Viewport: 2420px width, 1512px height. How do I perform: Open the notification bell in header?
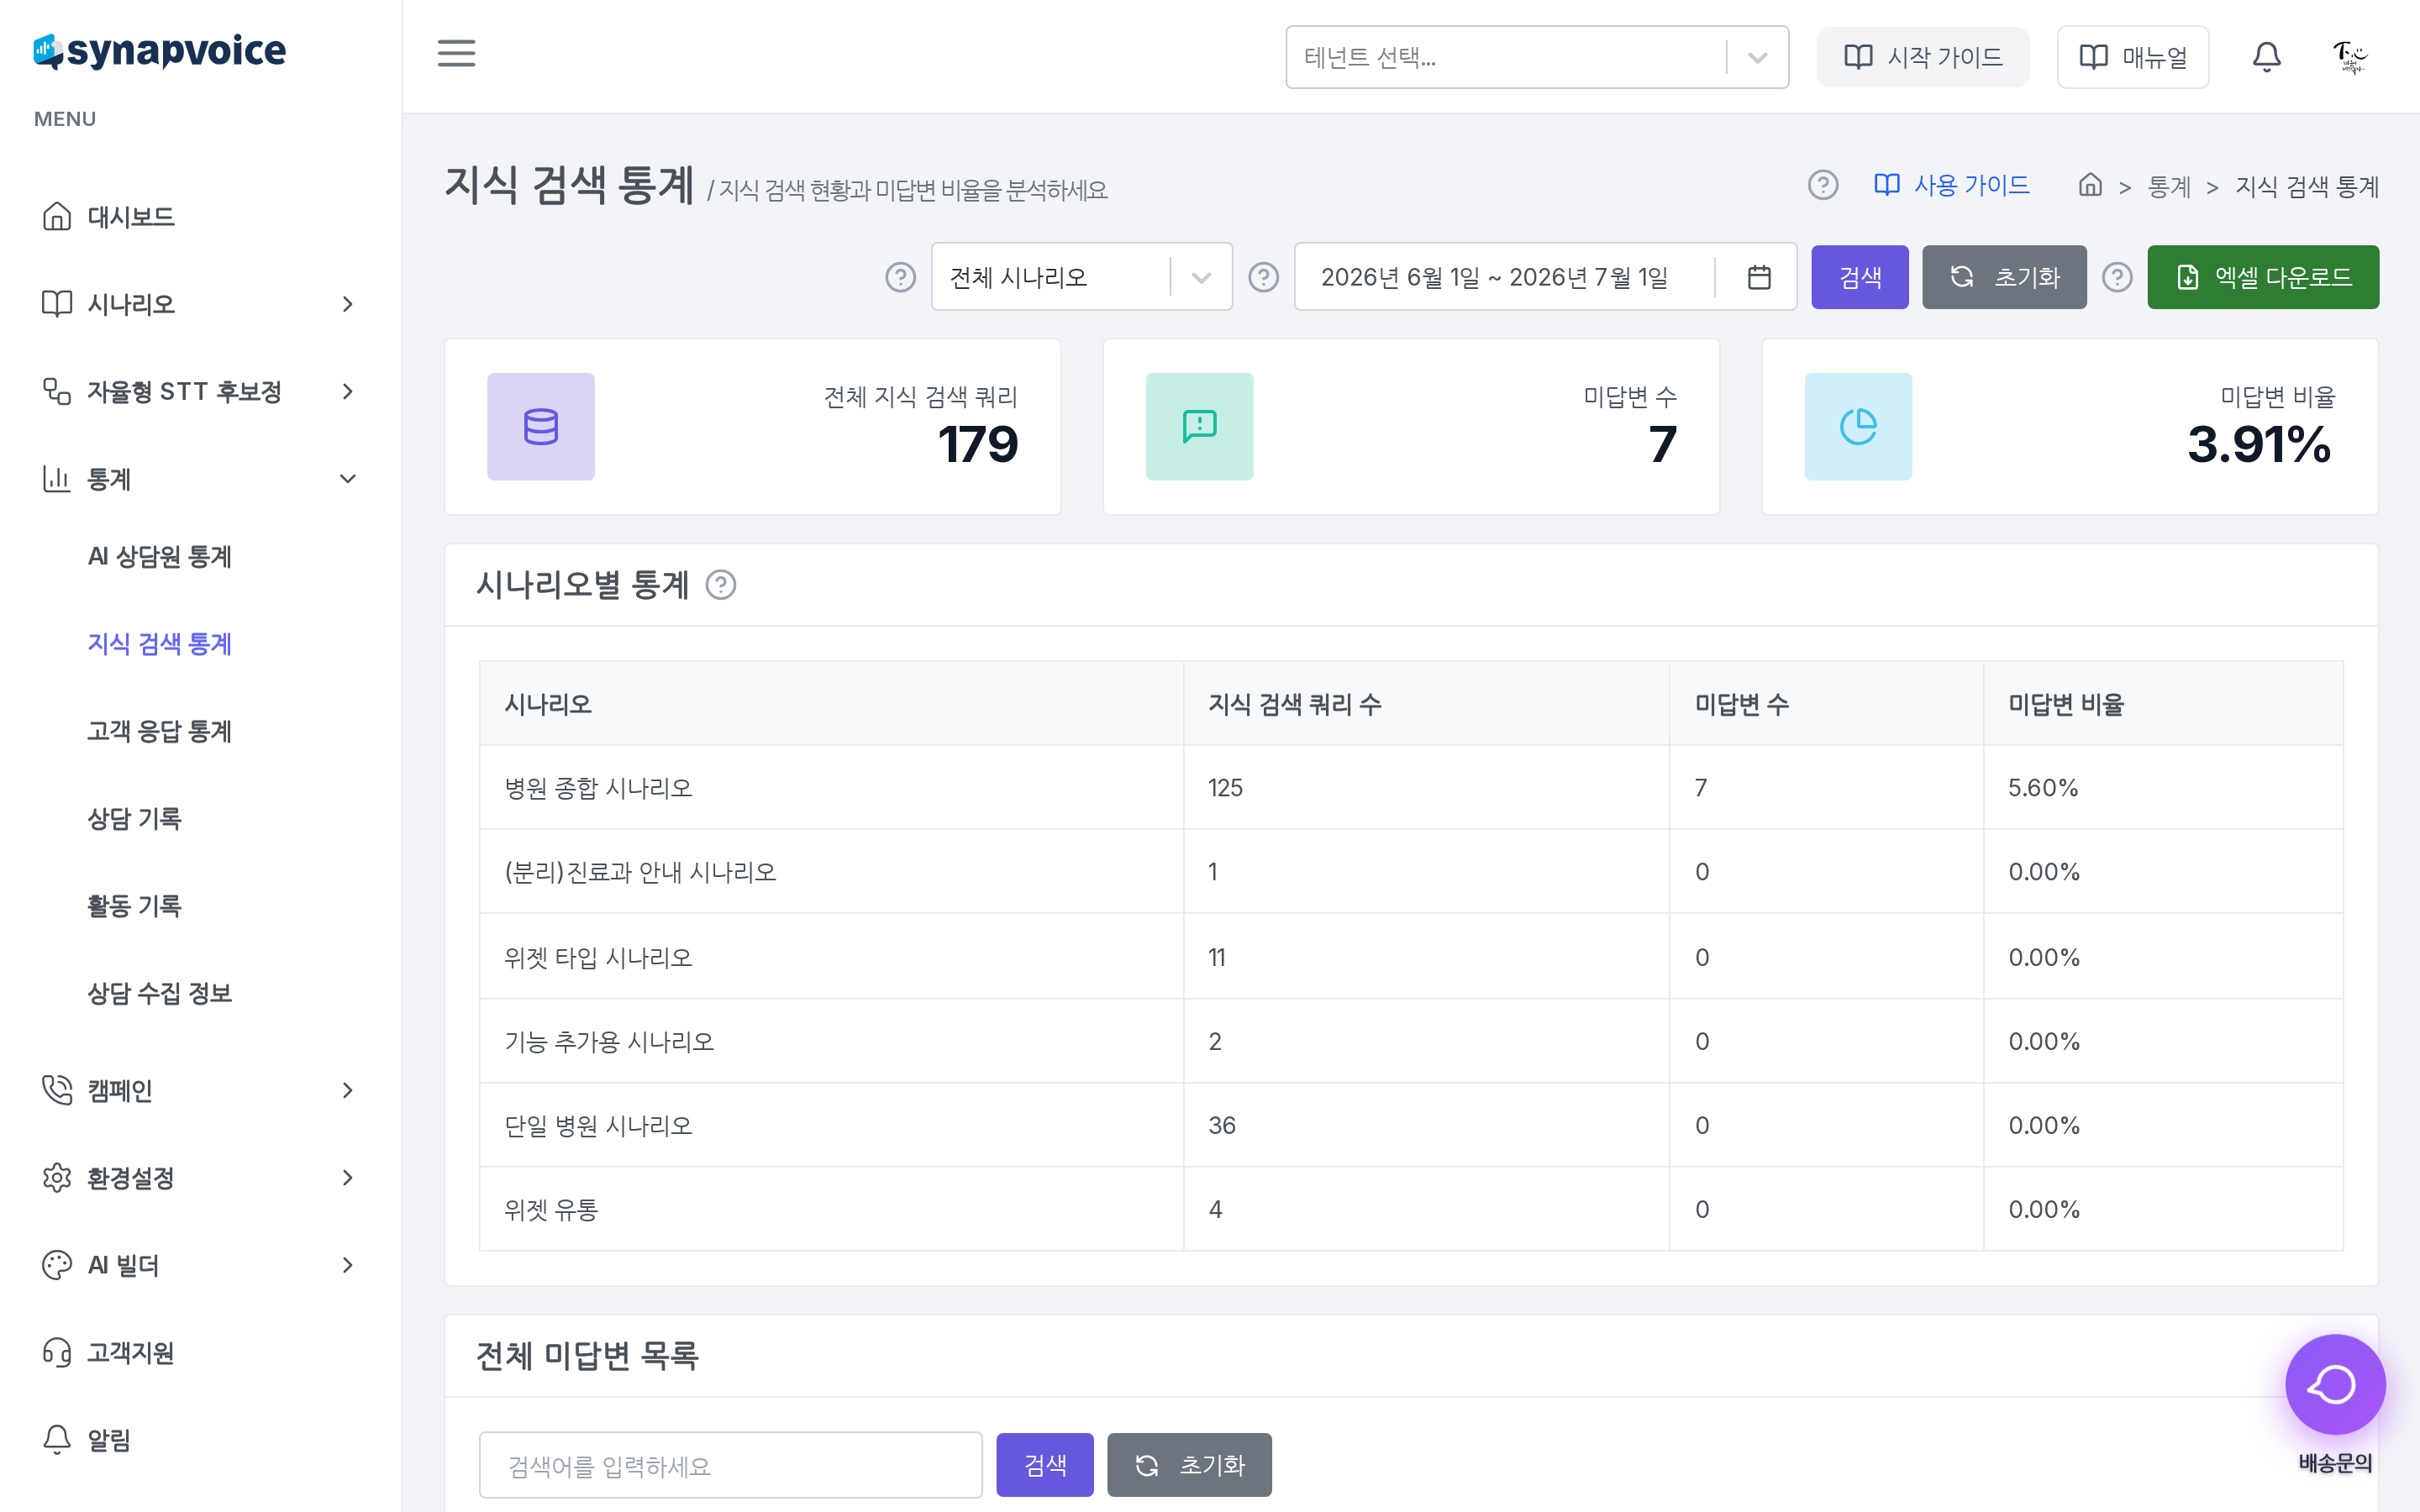(2266, 57)
